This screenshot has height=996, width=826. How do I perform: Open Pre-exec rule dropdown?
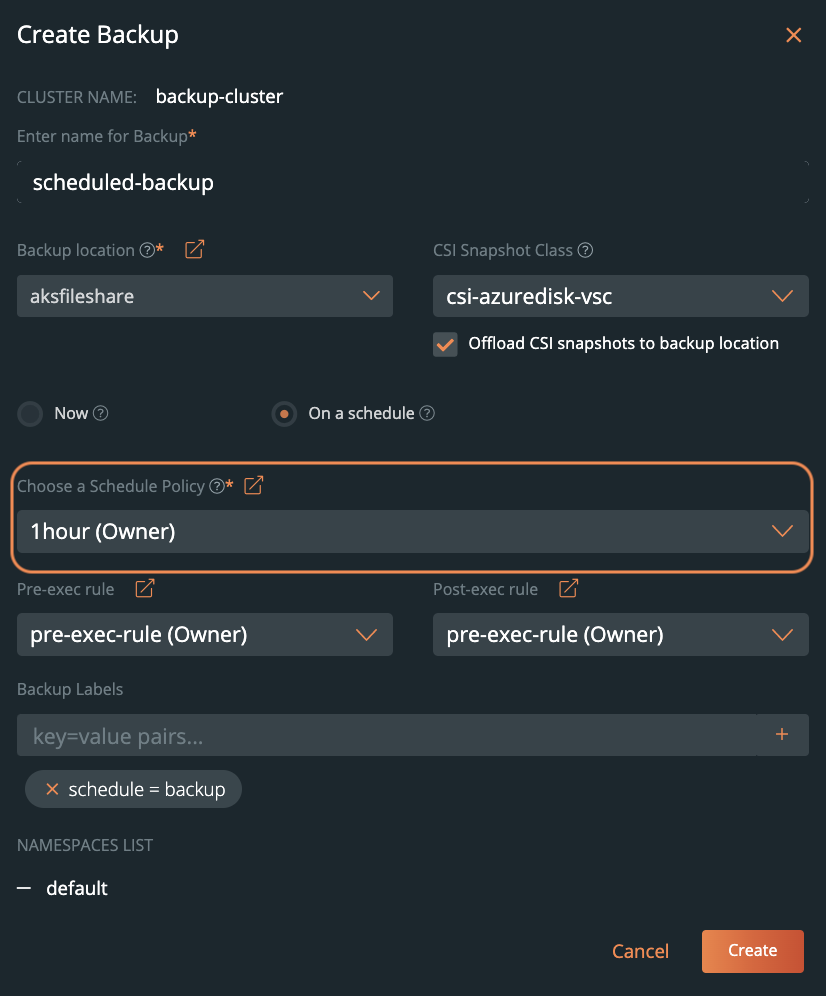[x=205, y=634]
